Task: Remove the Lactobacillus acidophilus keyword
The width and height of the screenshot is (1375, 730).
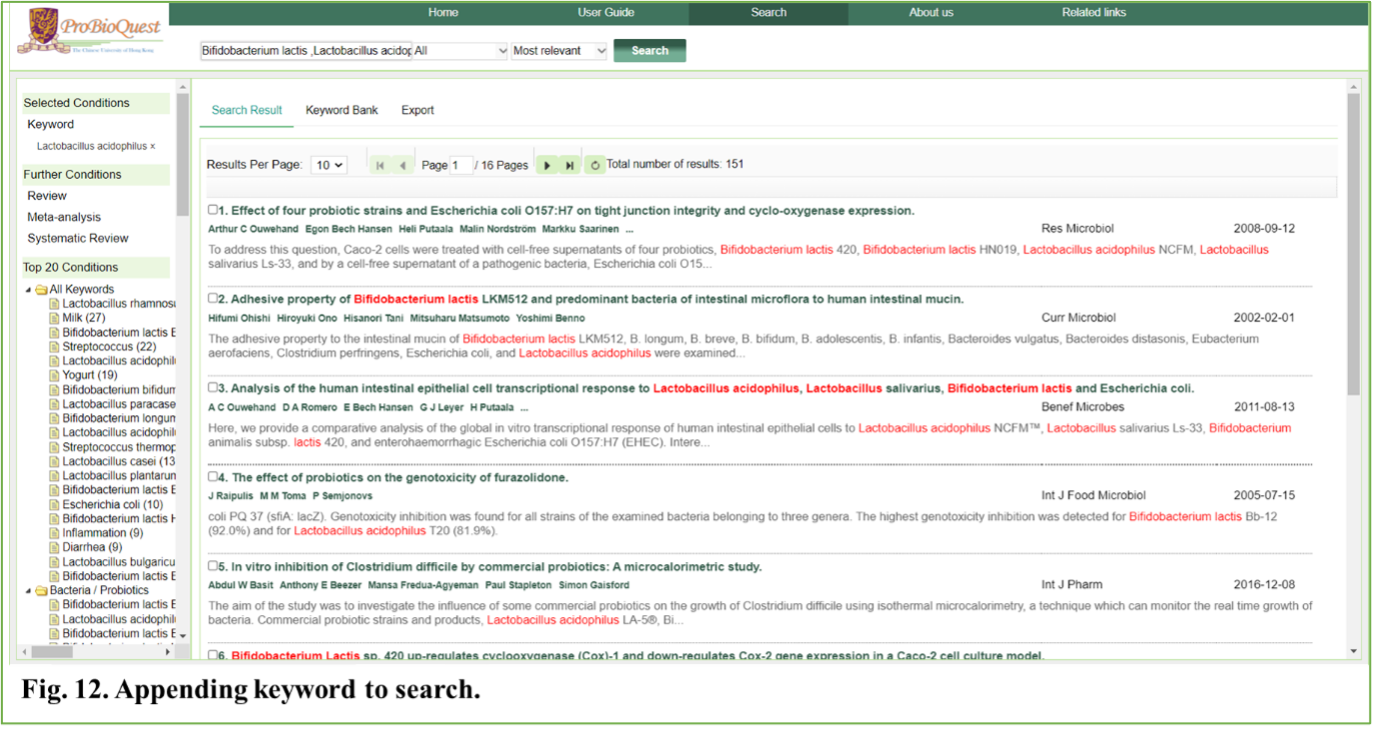Action: click(x=153, y=146)
